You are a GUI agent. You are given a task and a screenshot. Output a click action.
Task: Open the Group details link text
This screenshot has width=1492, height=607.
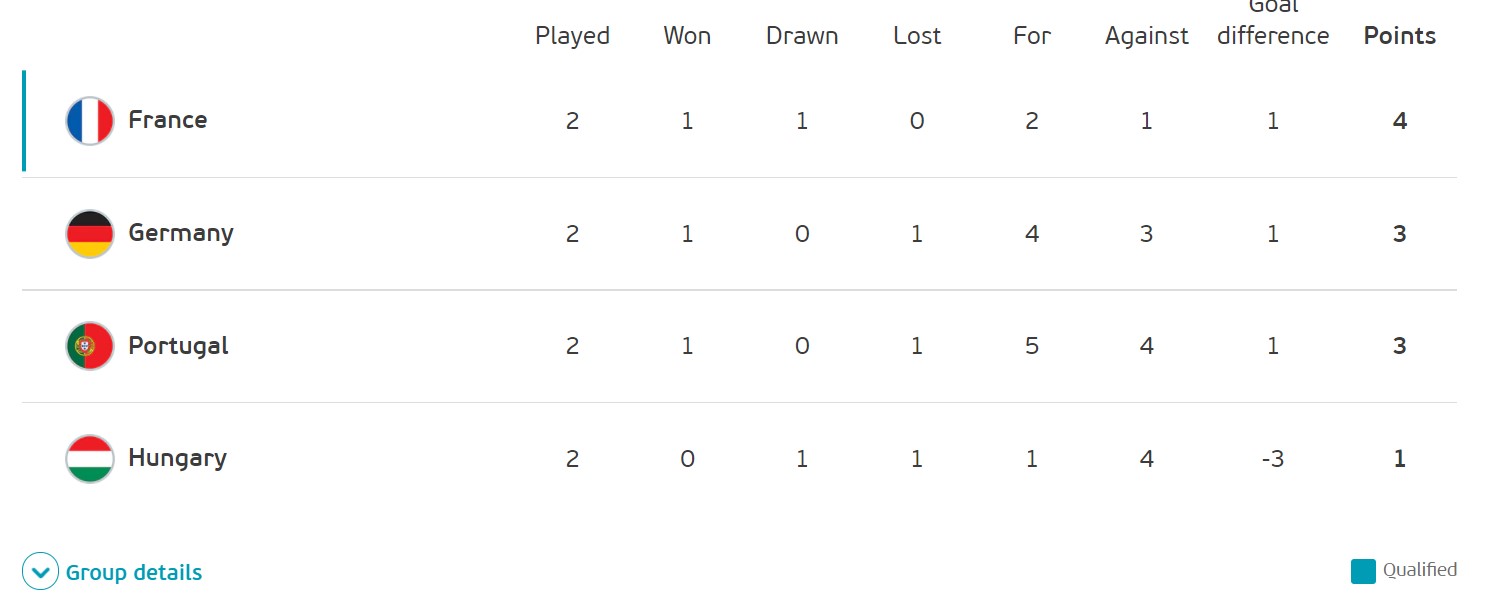coord(134,573)
